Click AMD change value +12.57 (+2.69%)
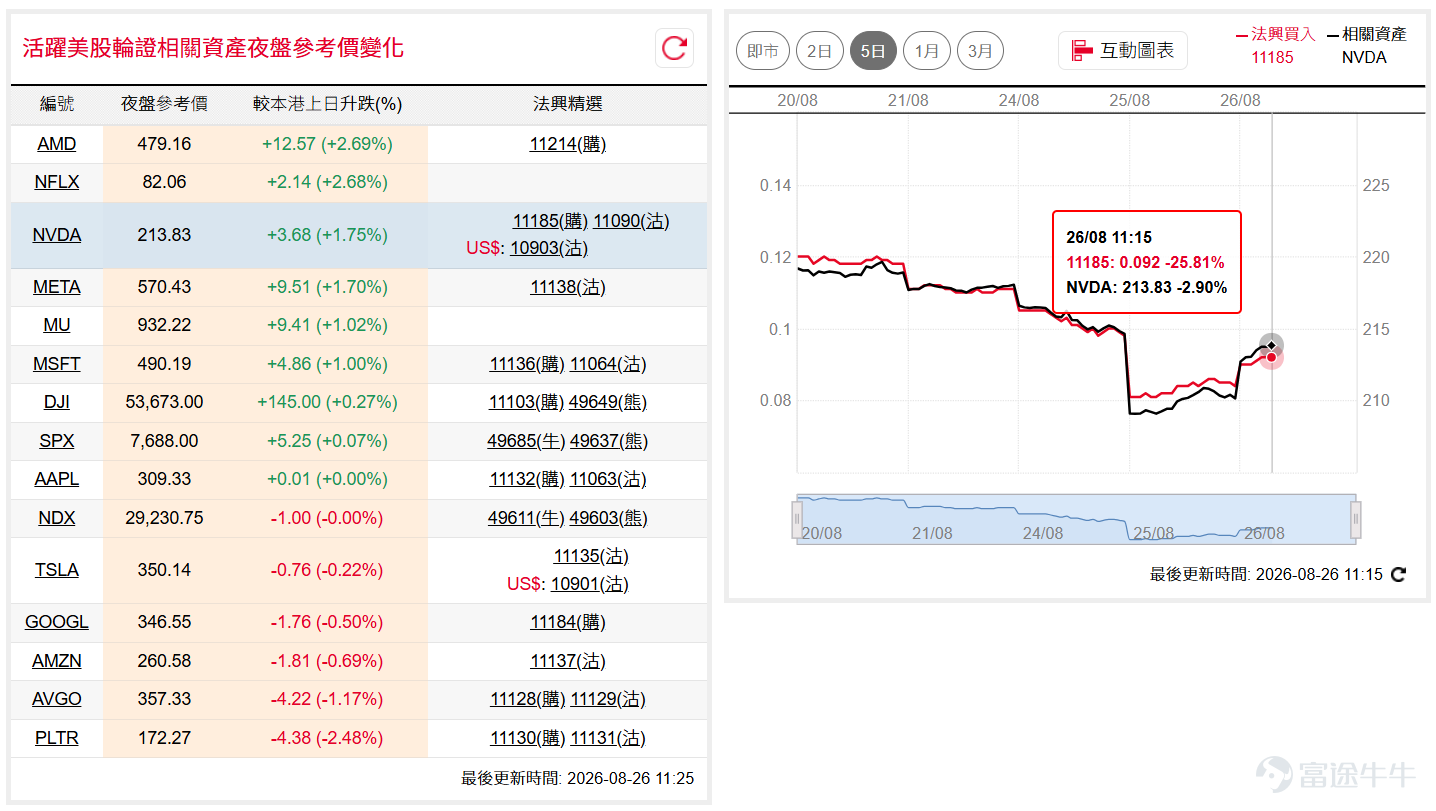1436x811 pixels. [x=327, y=144]
